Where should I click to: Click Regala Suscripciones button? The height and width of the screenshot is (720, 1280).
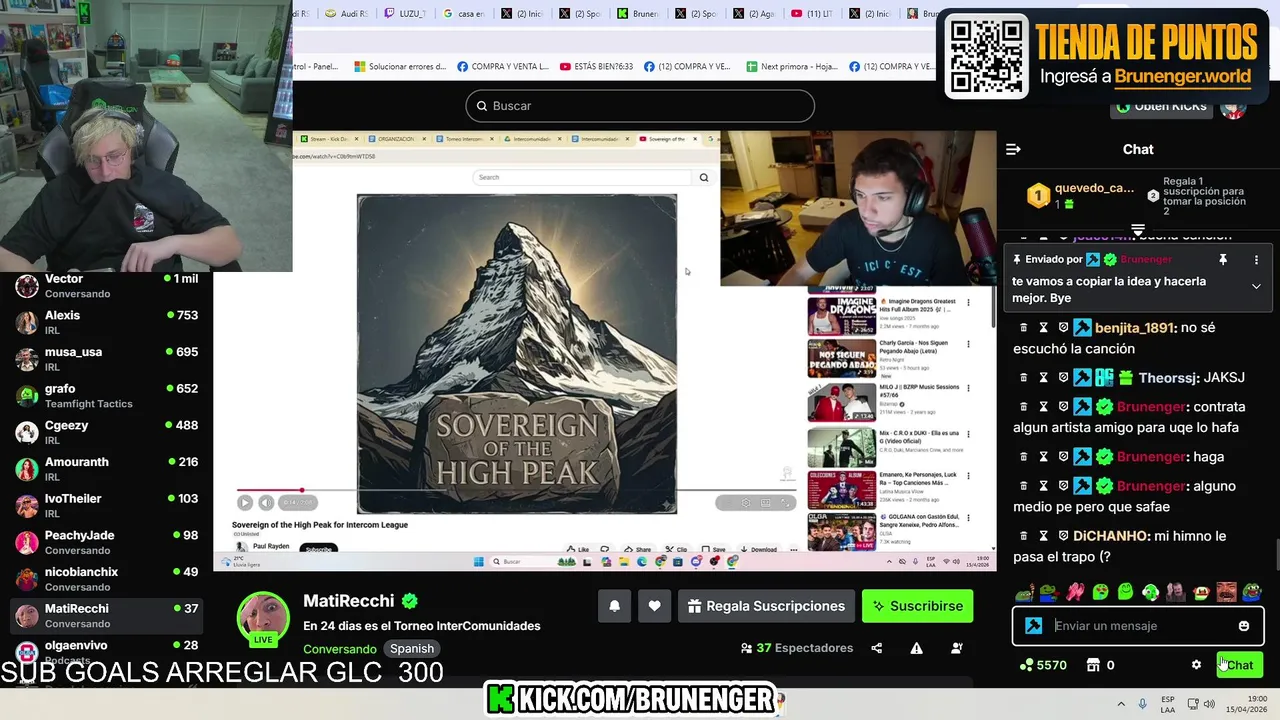[766, 606]
